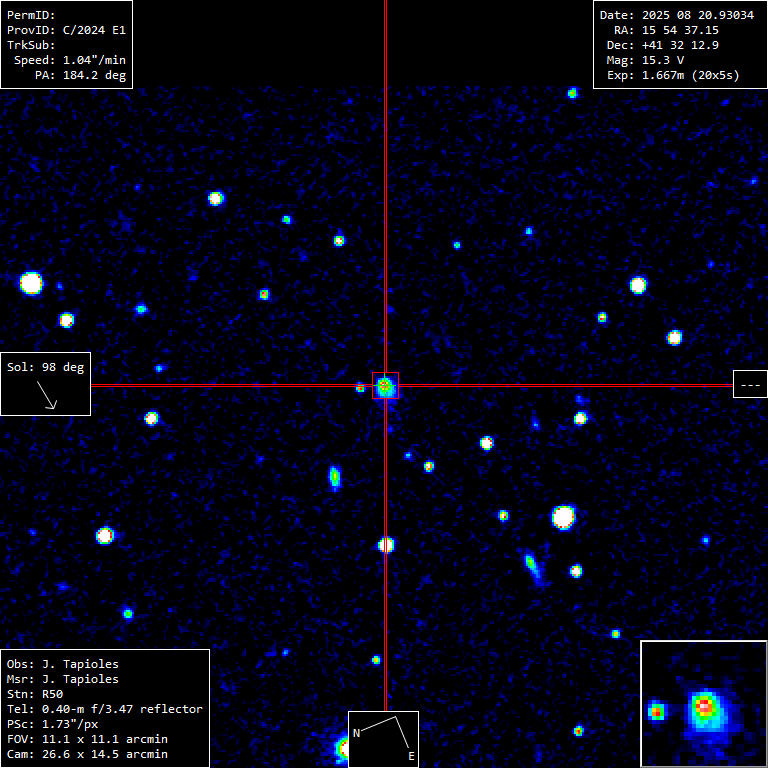
Task: Click the N/E compass orientation indicator
Action: 384,739
